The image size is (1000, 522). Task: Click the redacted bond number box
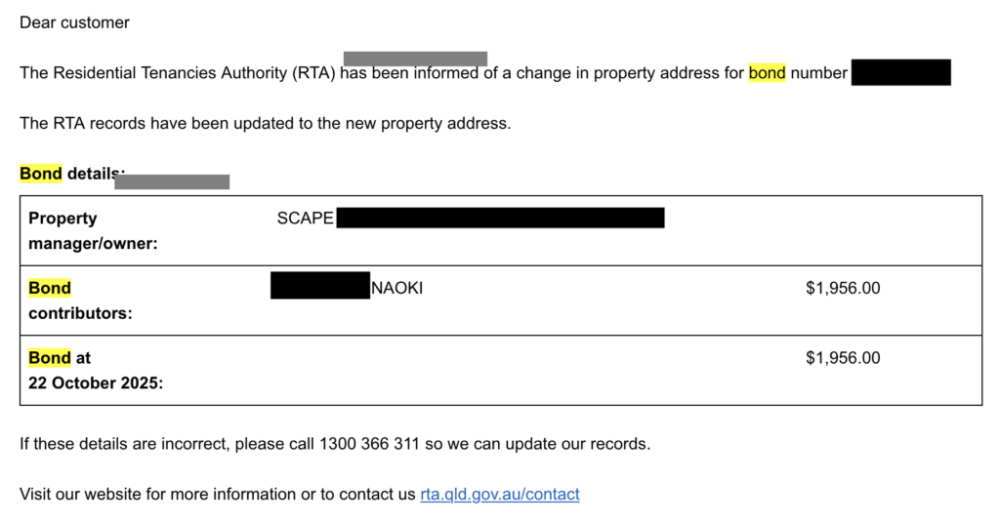click(x=900, y=73)
